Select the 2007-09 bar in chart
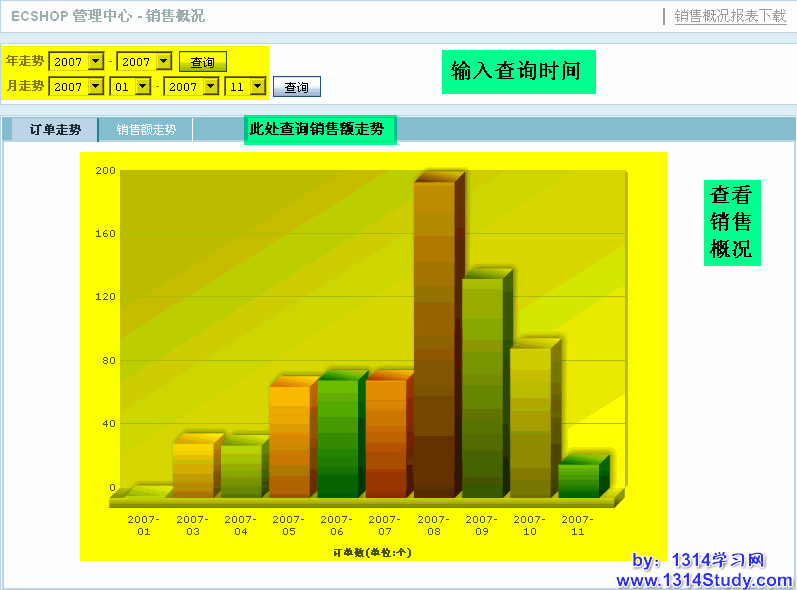The height and width of the screenshot is (590, 797). click(x=482, y=385)
